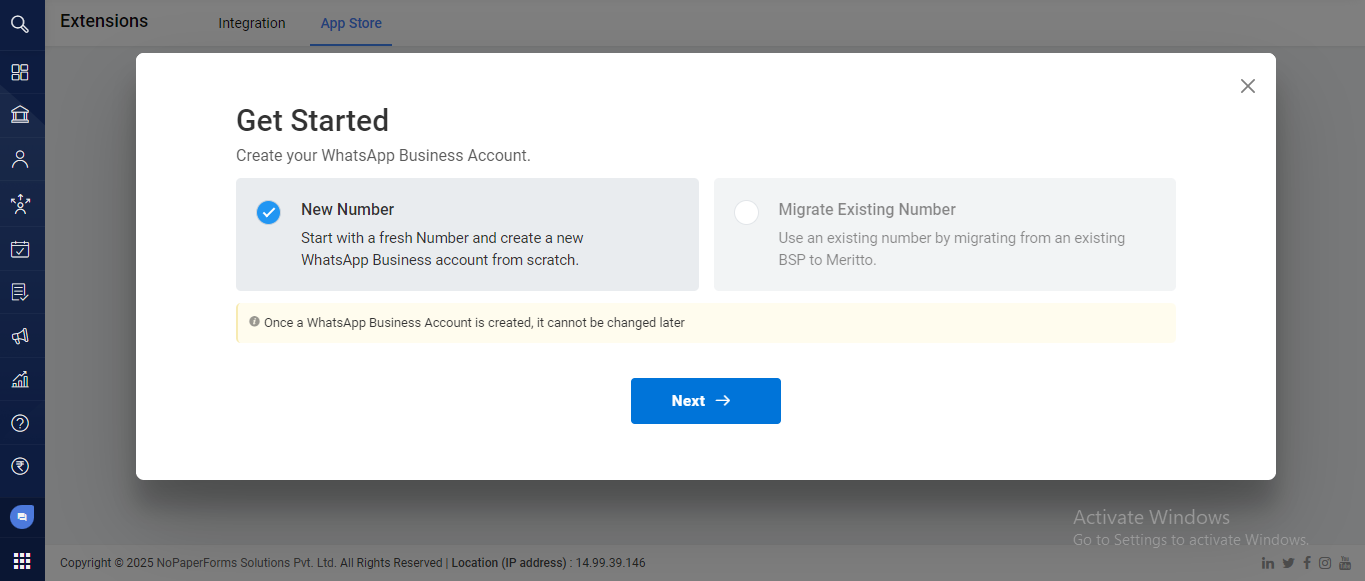Click the institution building icon in sidebar
This screenshot has width=1365, height=581.
coord(20,115)
